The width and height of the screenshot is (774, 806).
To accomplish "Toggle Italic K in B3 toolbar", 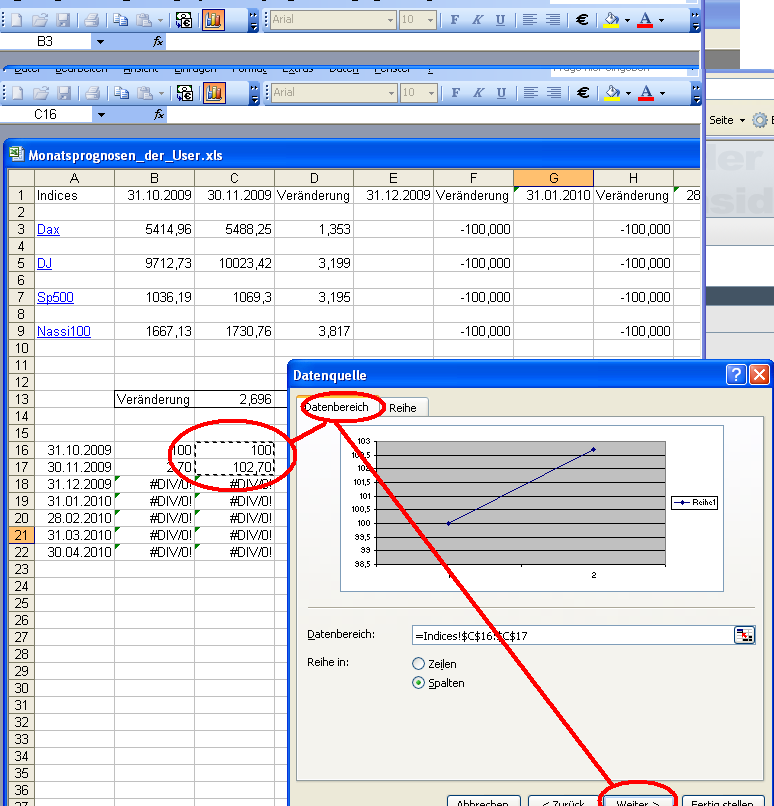I will tap(477, 20).
